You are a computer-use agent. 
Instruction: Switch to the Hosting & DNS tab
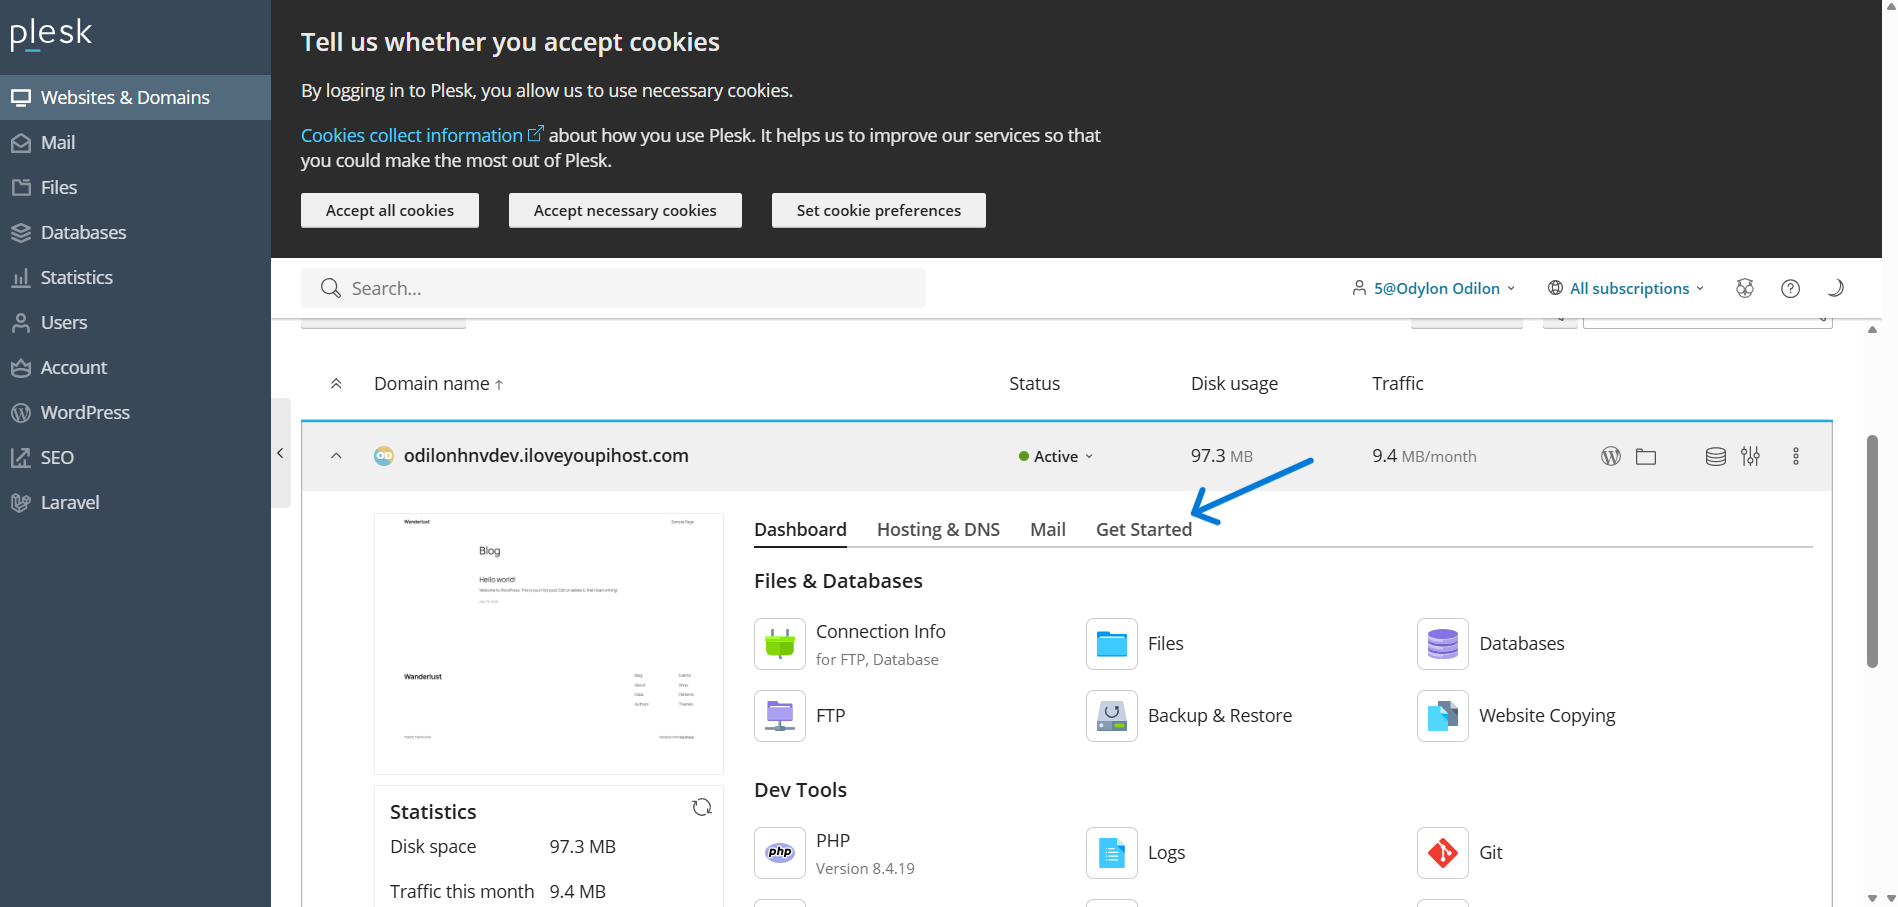pyautogui.click(x=938, y=529)
